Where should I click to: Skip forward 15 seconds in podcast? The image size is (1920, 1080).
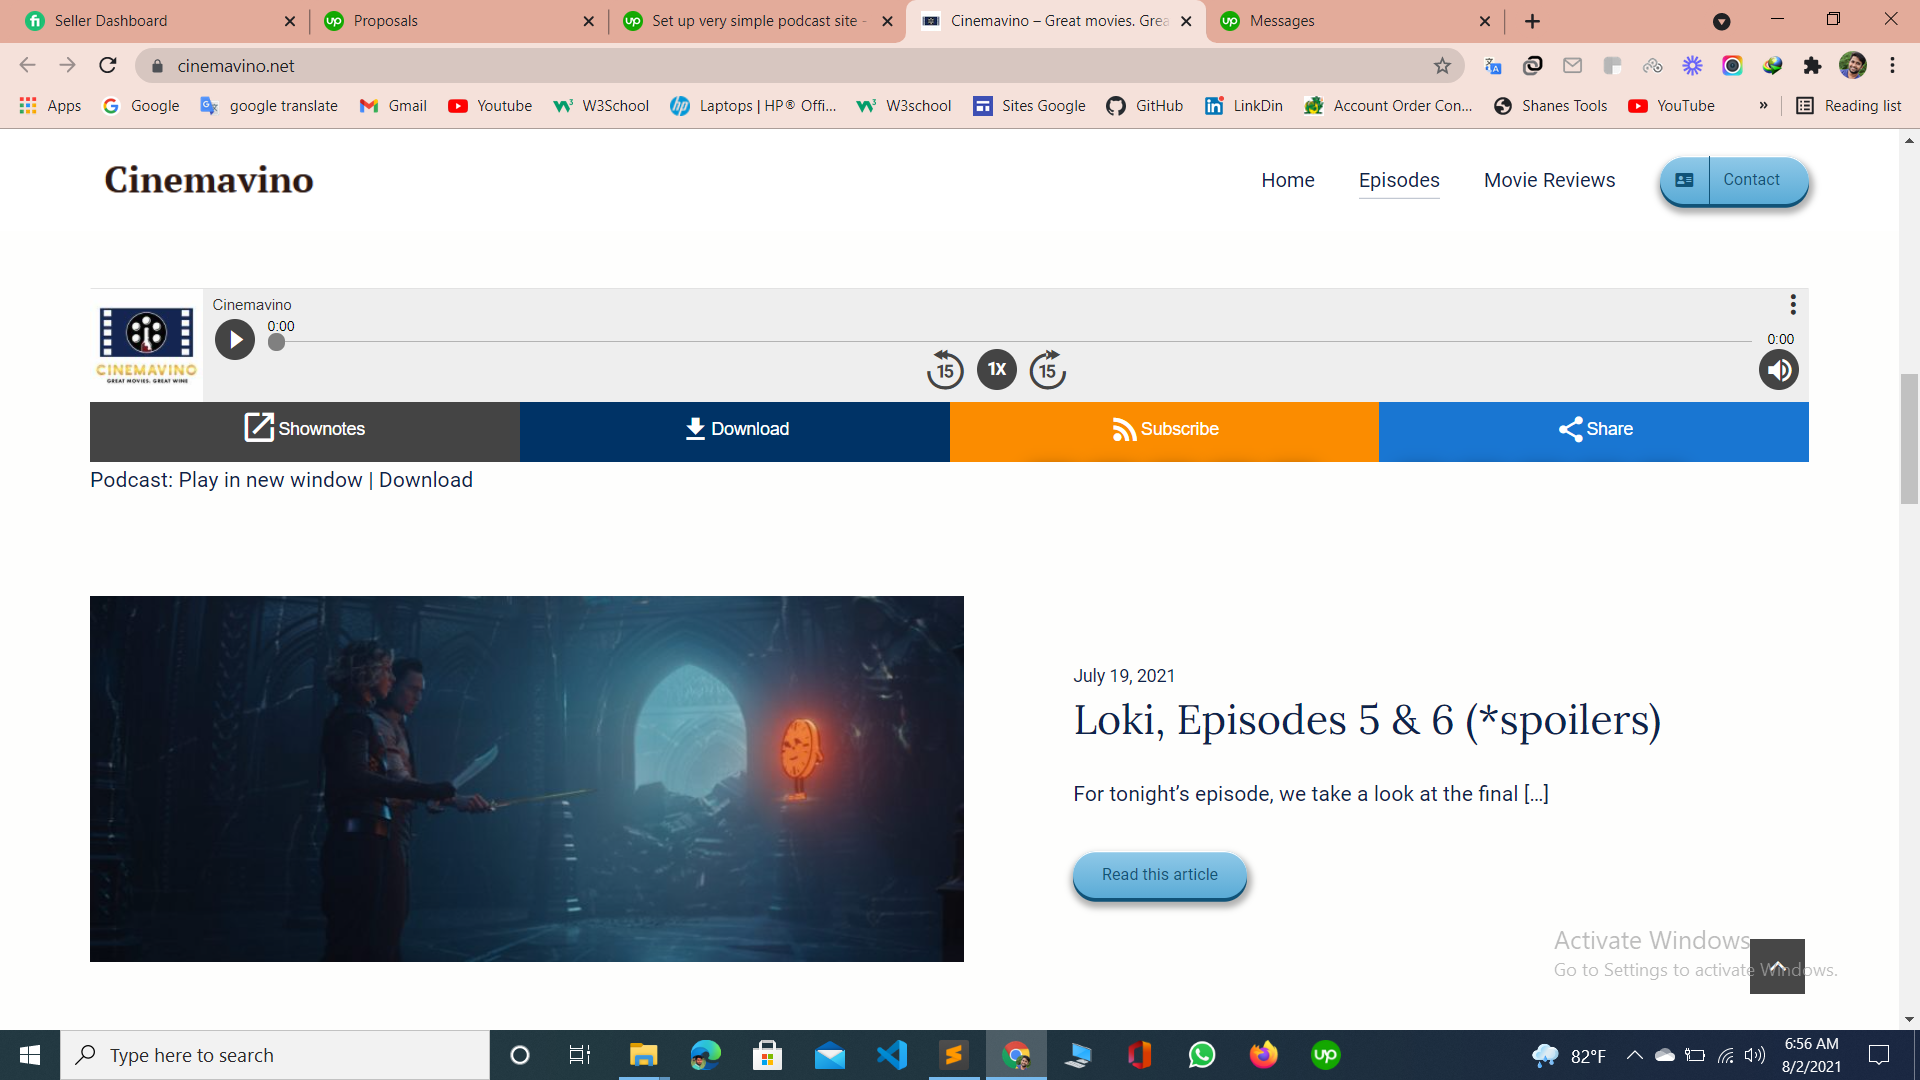[x=1047, y=370]
